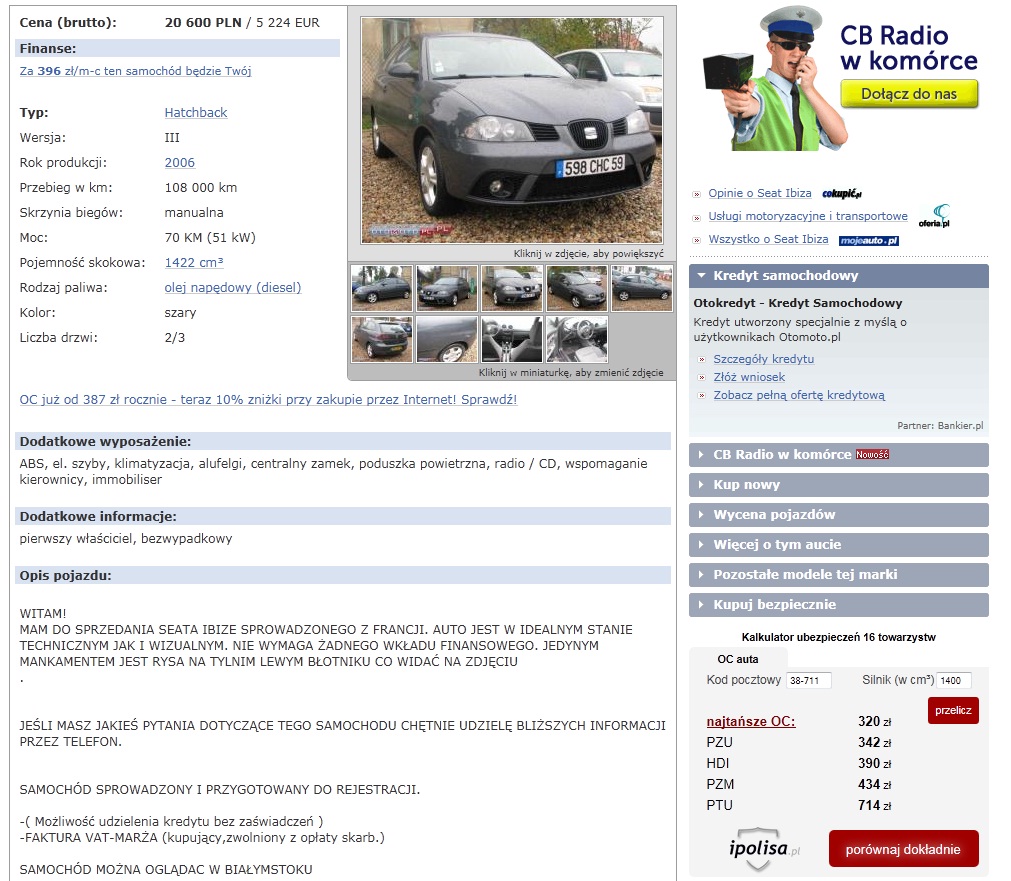Click the PZM insurance row
The height and width of the screenshot is (881, 1011).
tap(799, 785)
